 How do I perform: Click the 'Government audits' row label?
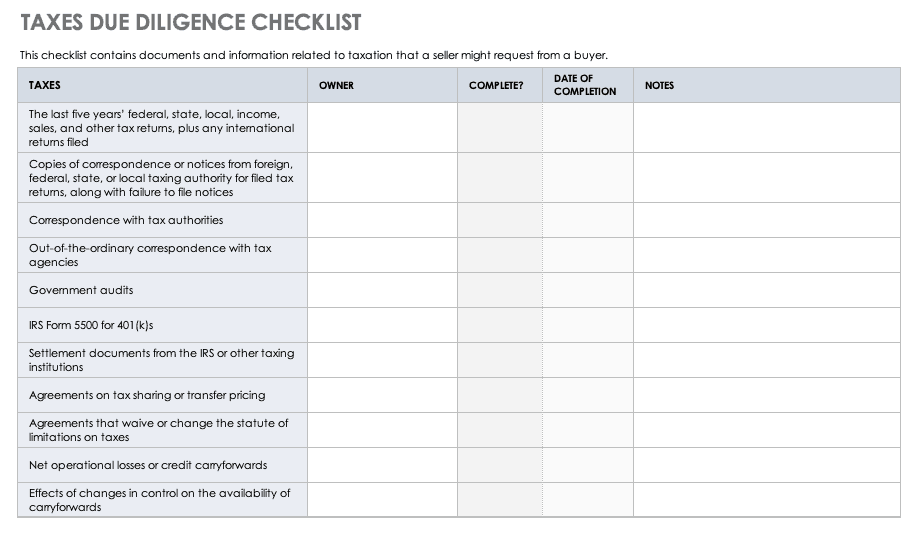pyautogui.click(x=81, y=290)
